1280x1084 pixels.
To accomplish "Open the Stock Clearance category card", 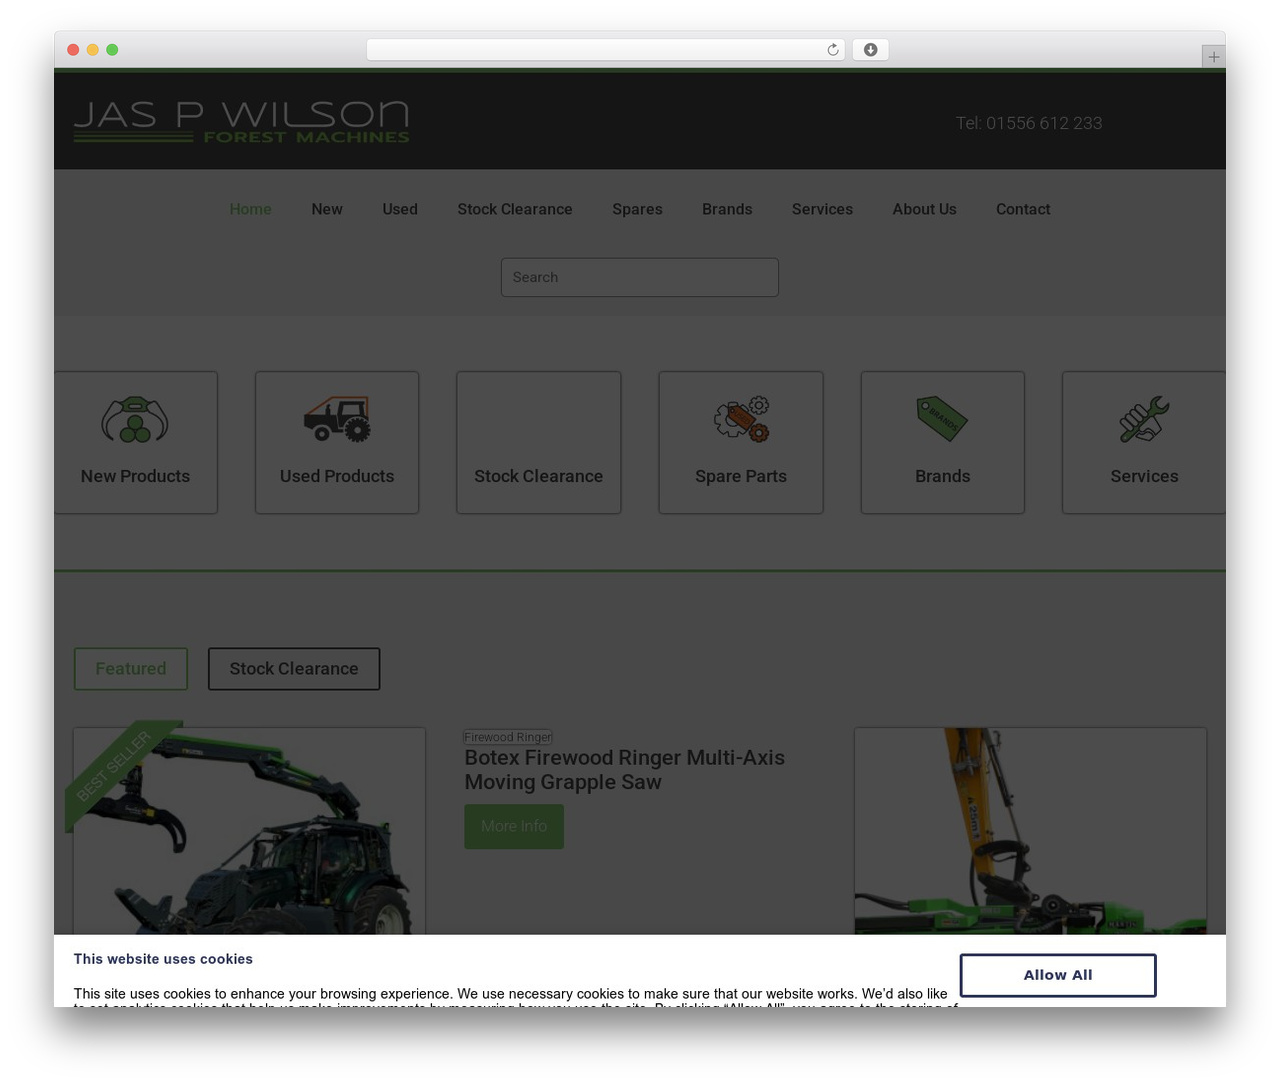I will (x=539, y=443).
